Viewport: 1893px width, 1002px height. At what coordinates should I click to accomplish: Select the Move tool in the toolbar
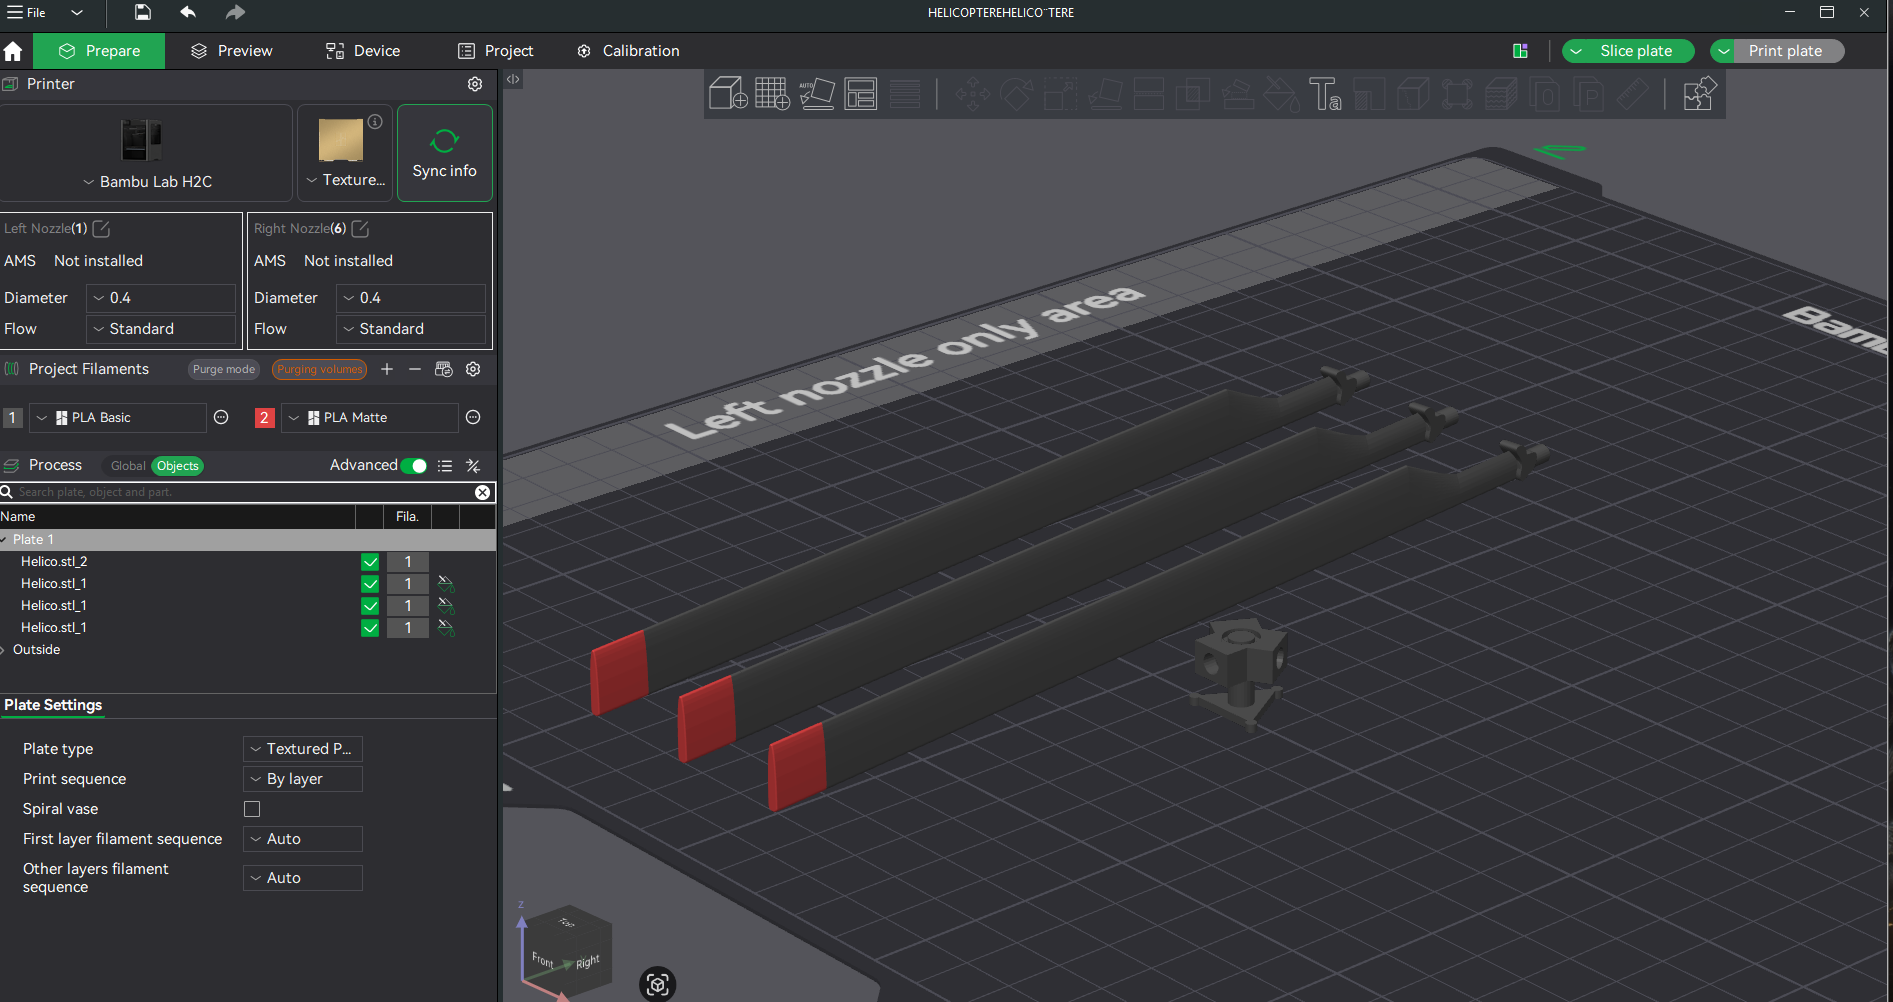[x=973, y=94]
